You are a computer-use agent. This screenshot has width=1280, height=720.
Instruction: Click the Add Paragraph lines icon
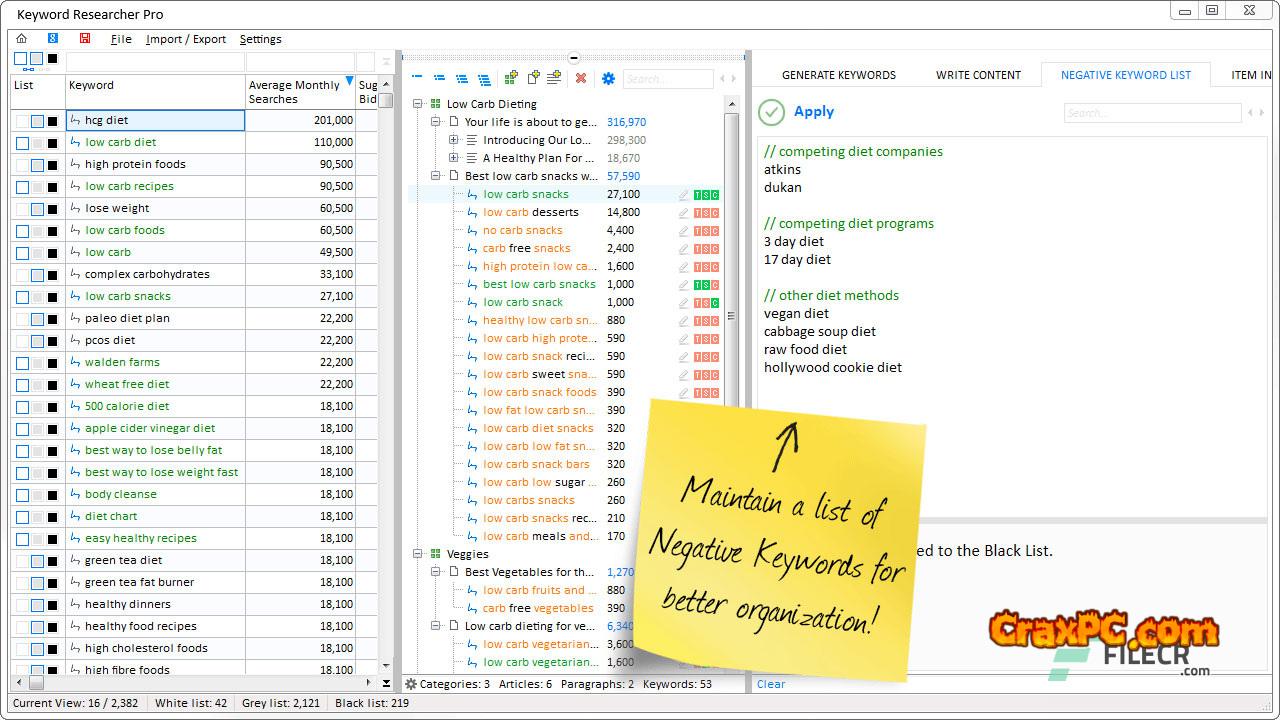(x=556, y=78)
